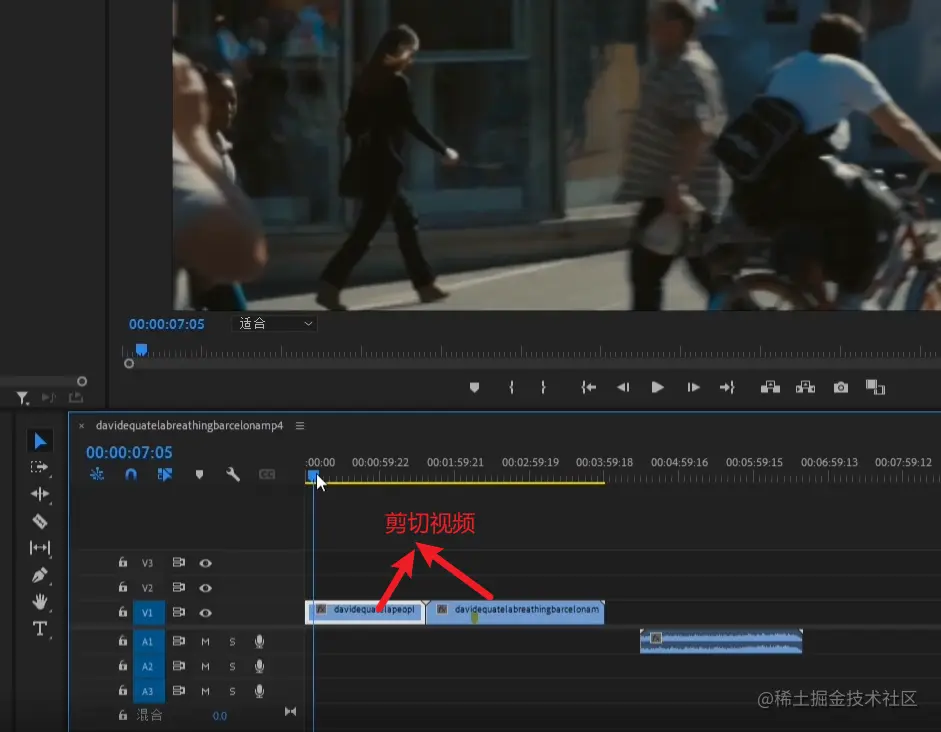Screen dimensions: 941x732
Task: Toggle insert sequences as nests icon
Action: tap(97, 474)
